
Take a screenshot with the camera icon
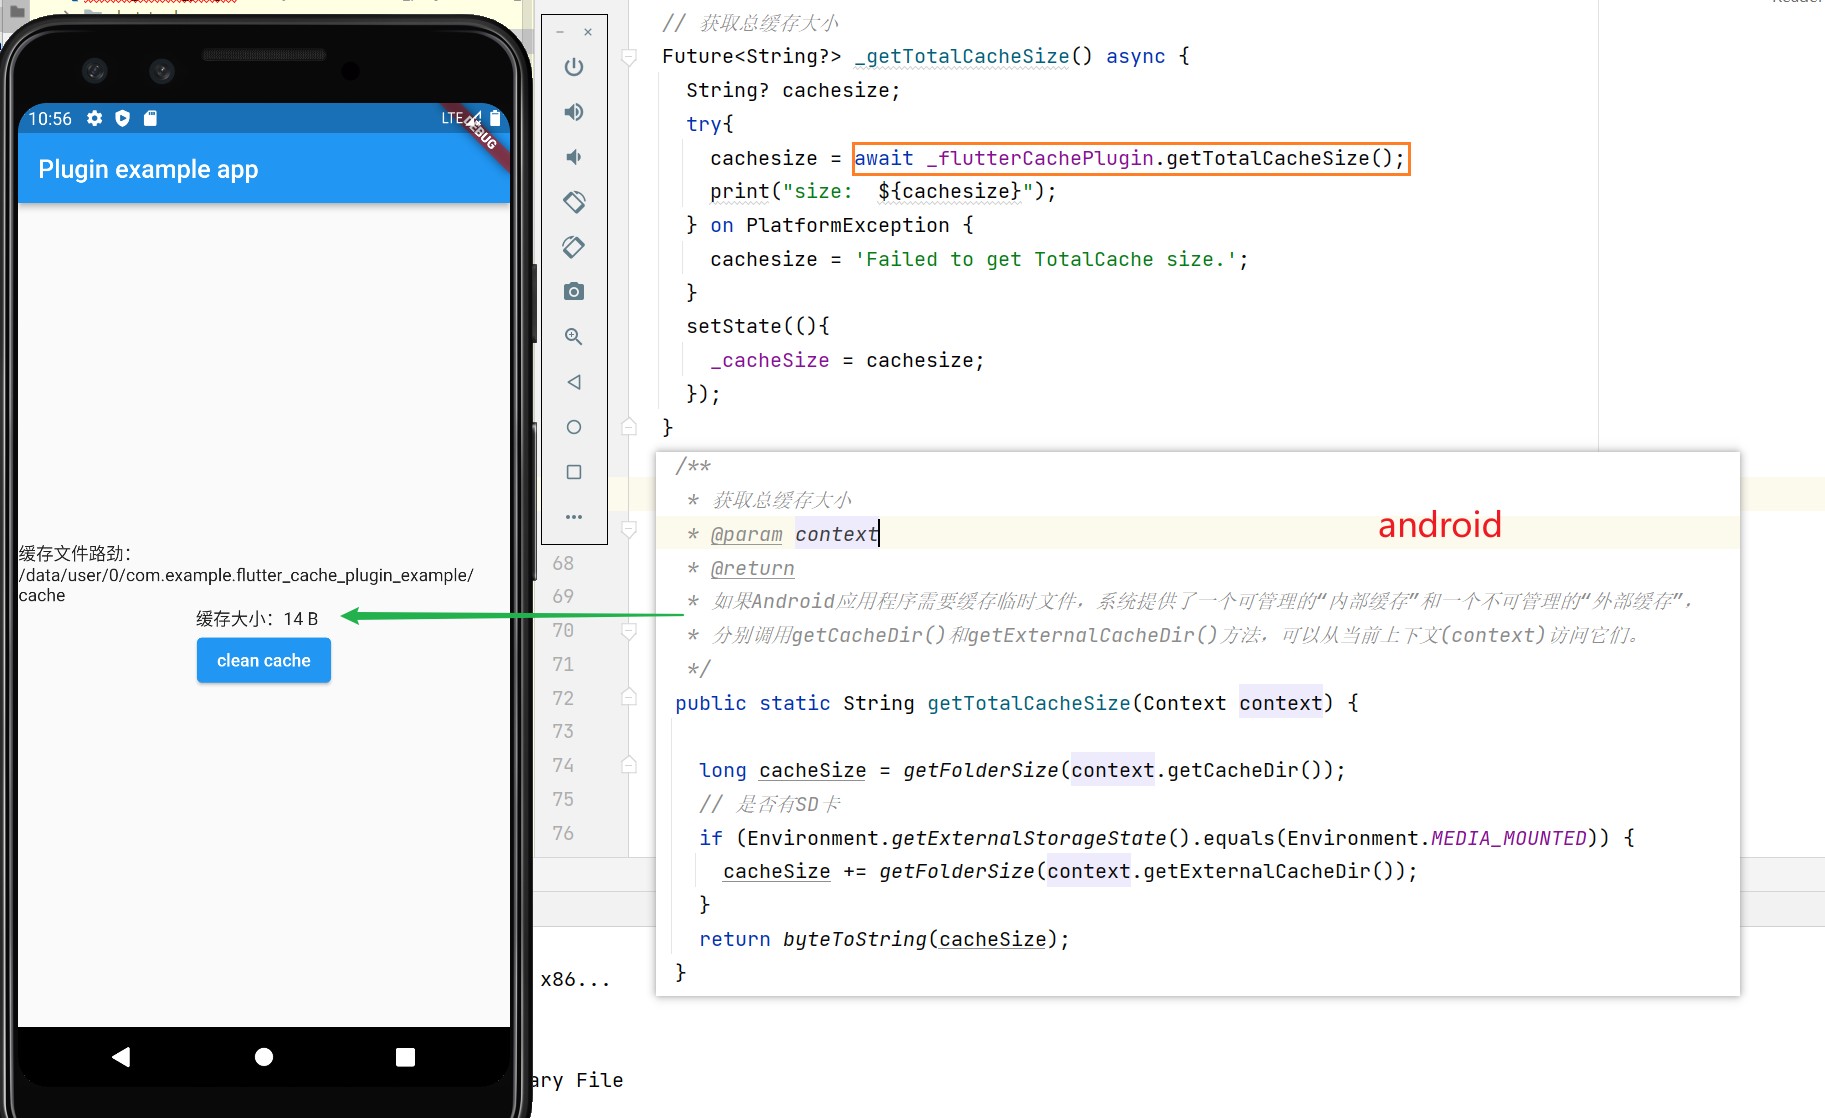coord(573,291)
